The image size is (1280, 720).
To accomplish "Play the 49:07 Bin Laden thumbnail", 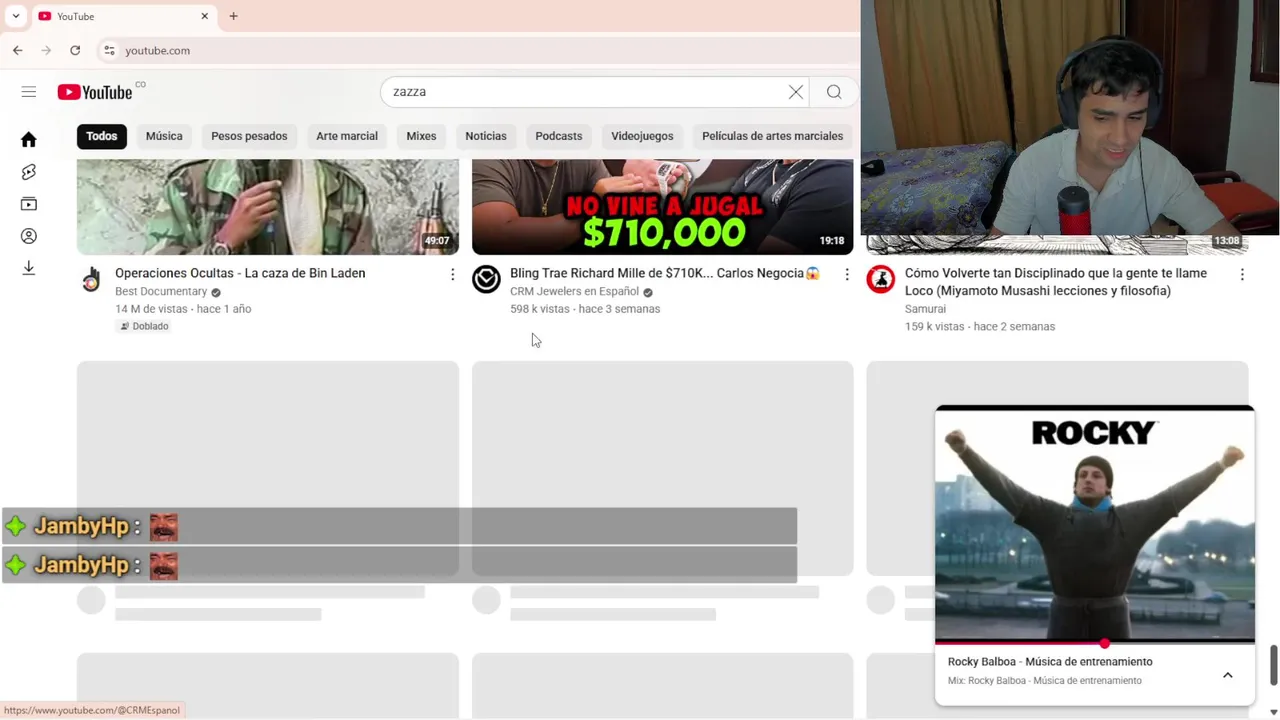I will pos(268,206).
